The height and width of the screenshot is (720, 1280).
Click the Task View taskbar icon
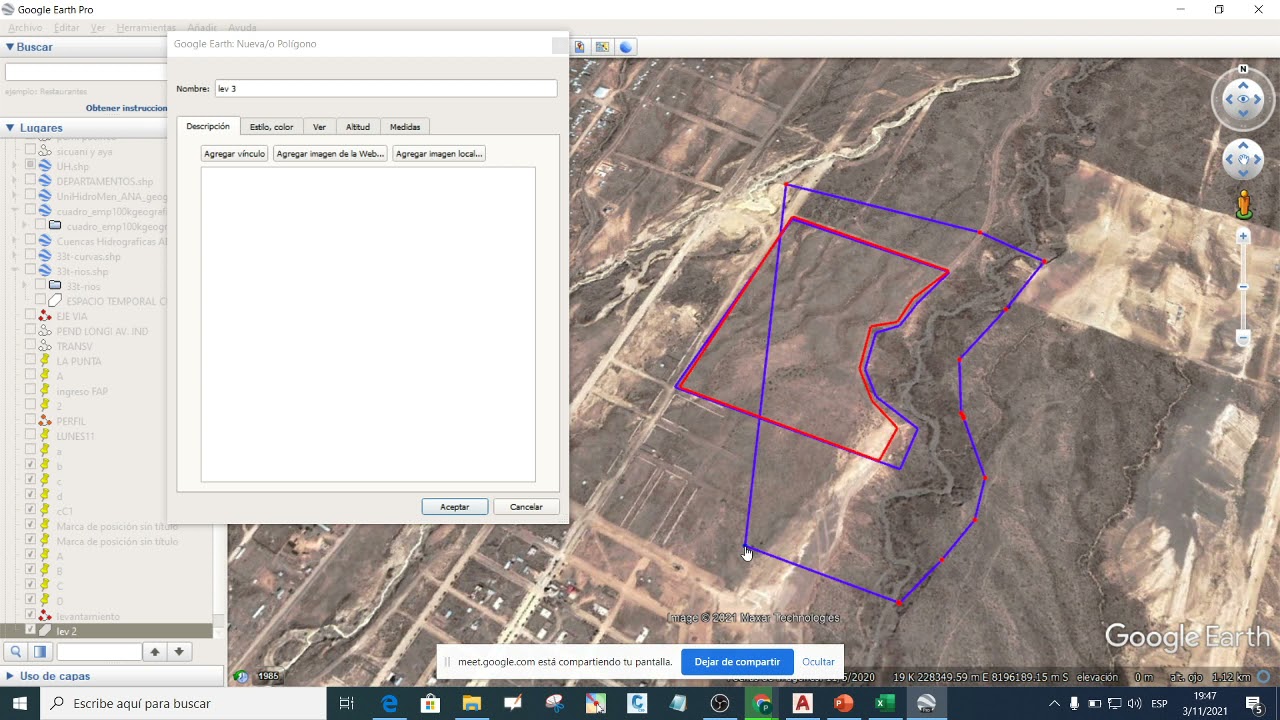(347, 704)
